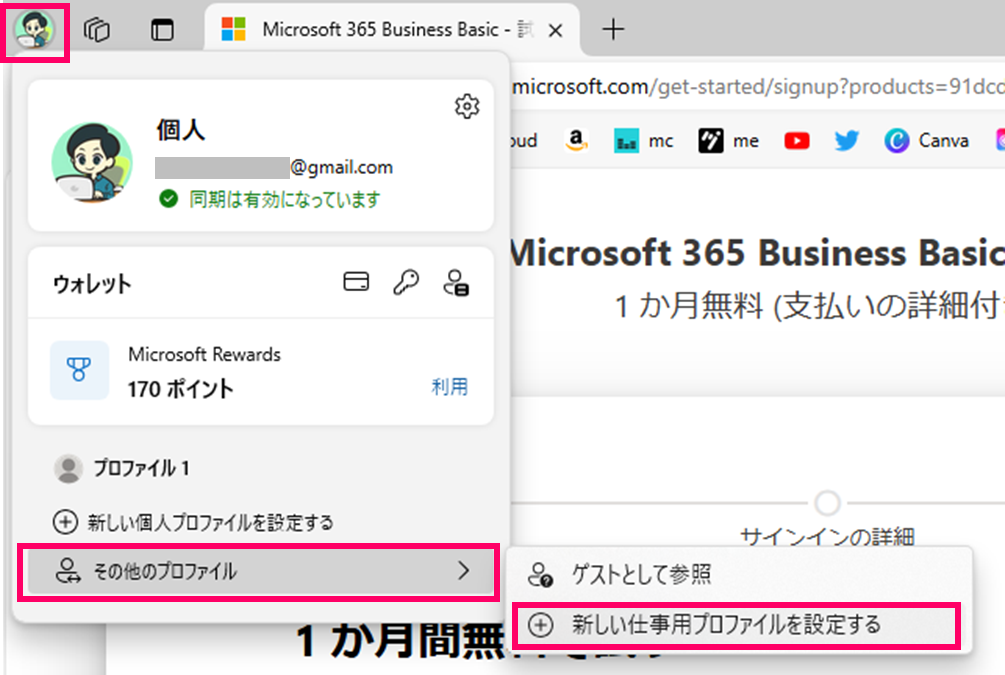Click the 利用 link for Rewards
The image size is (1005, 675).
449,387
